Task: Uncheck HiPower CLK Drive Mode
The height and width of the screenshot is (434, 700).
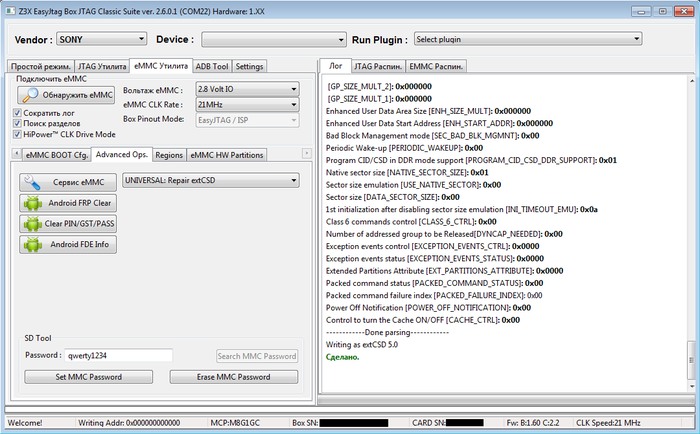Action: click(18, 133)
